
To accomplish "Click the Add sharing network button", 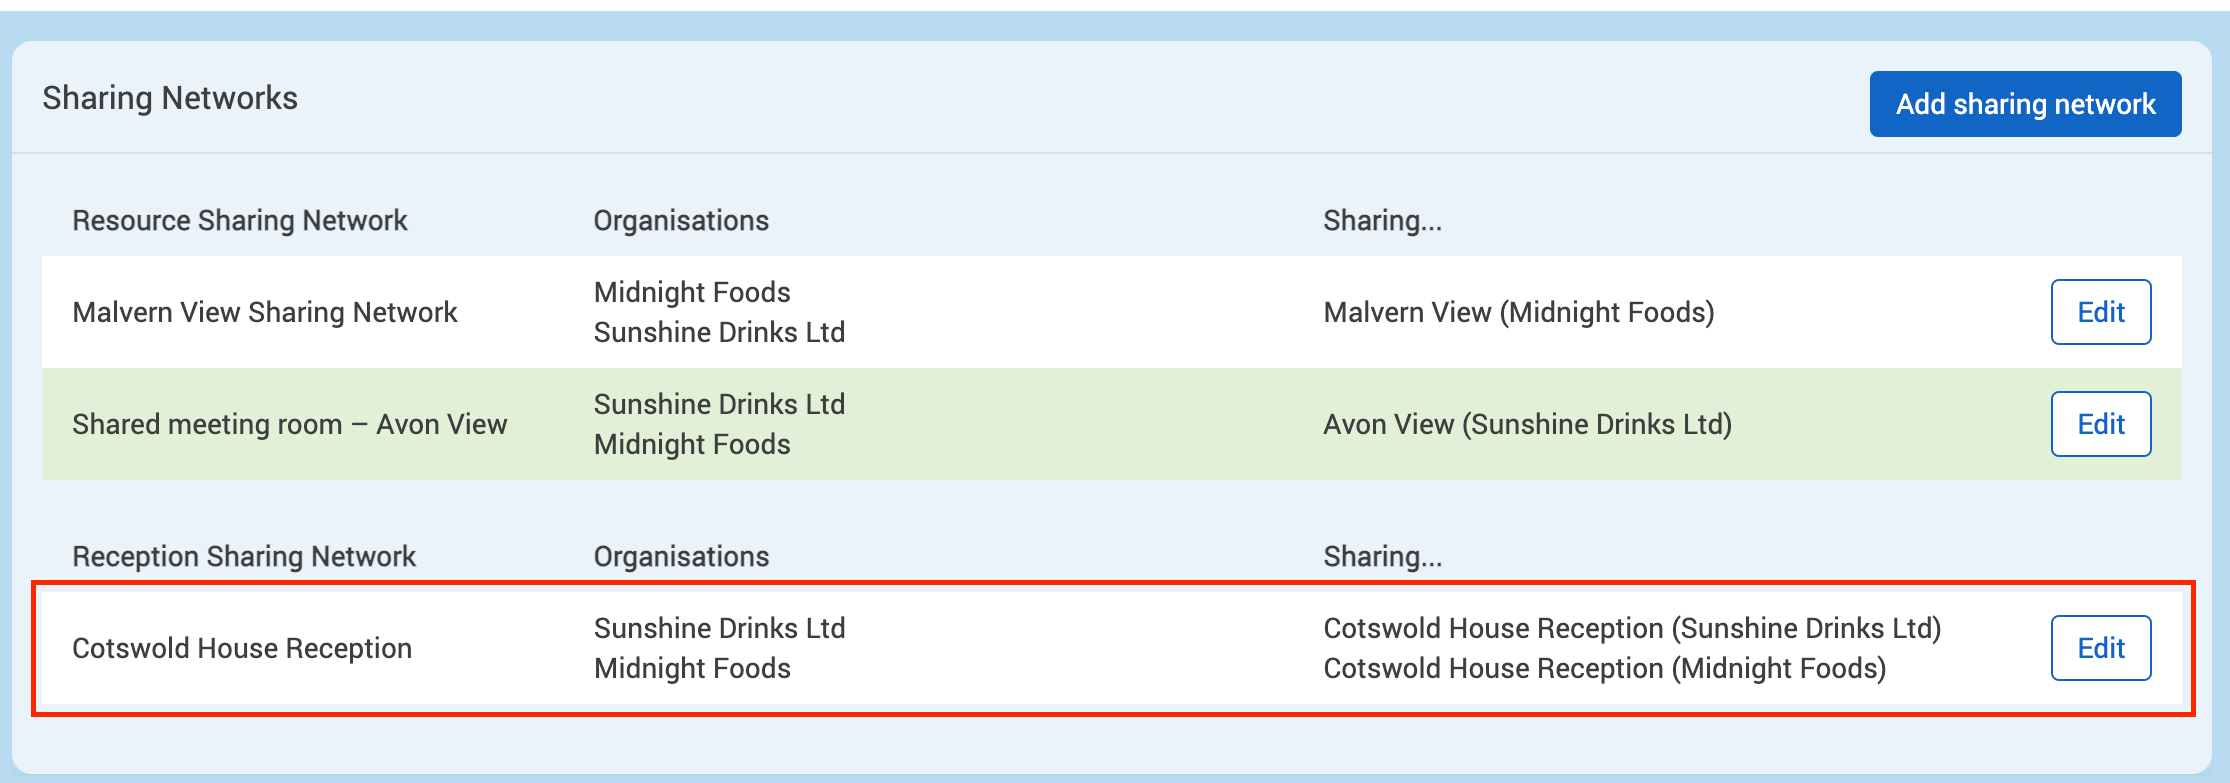I will click(x=2025, y=104).
